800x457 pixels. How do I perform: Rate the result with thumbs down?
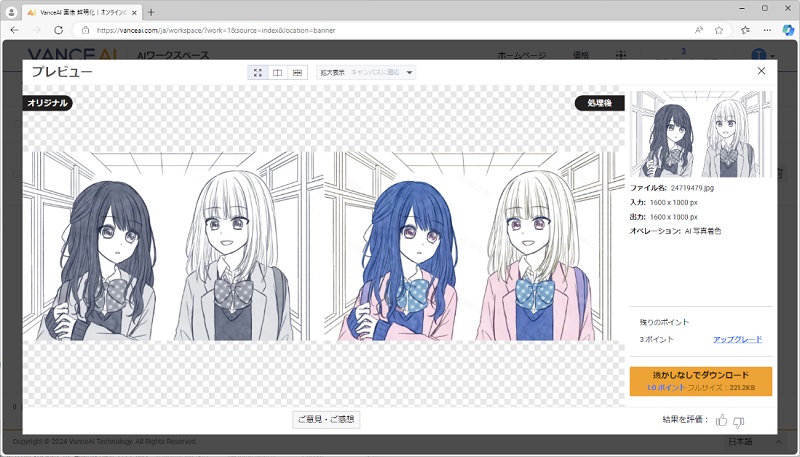(738, 421)
